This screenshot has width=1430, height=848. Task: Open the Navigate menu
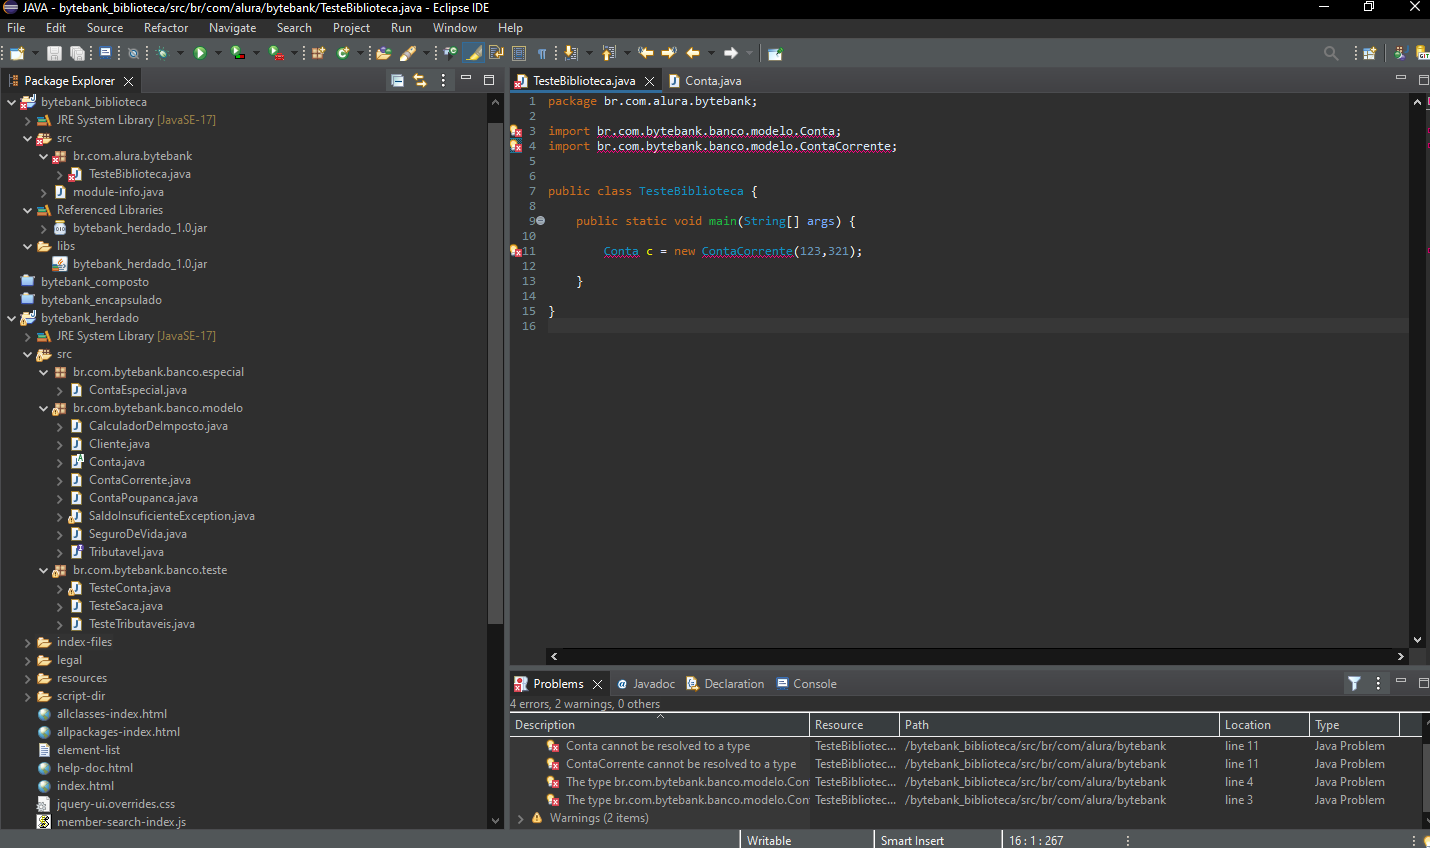pyautogui.click(x=232, y=28)
